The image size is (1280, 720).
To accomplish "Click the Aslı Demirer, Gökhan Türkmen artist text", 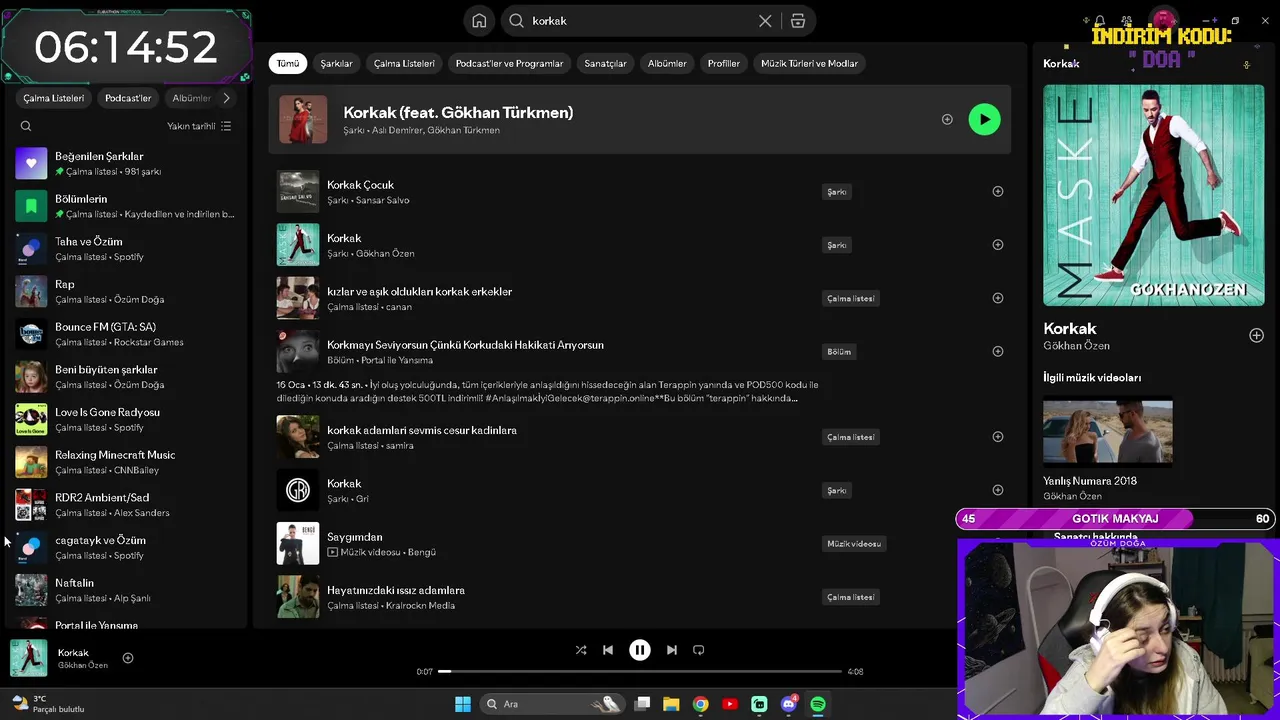I will tap(436, 130).
